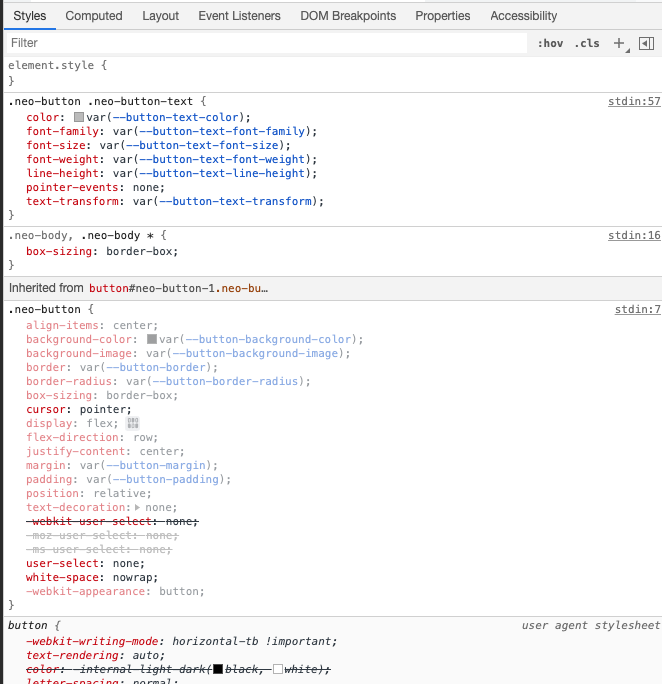Switch to the Styles tab
662x684 pixels.
point(30,16)
